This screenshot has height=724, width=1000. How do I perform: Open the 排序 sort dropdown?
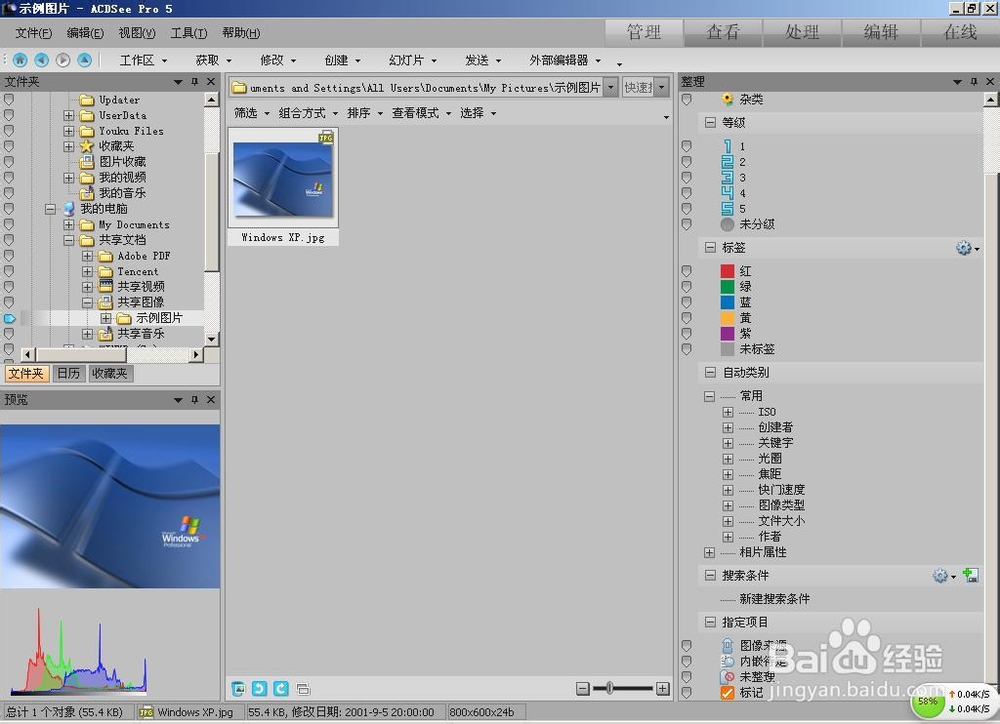pos(364,113)
